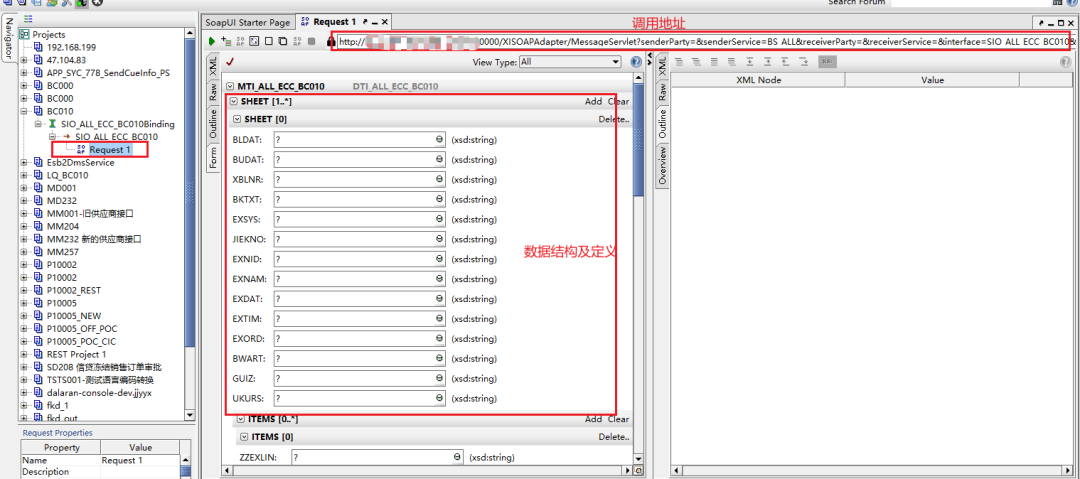This screenshot has height=479, width=1080.
Task: Click the Projects root icon in navigator
Action: pyautogui.click(x=25, y=34)
